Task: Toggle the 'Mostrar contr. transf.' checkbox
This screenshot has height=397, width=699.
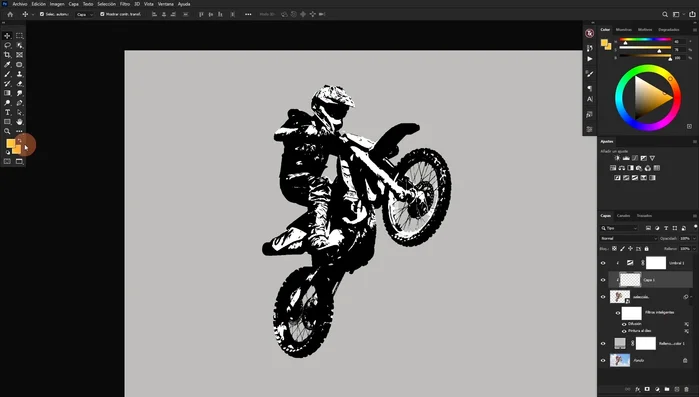Action: coord(102,14)
